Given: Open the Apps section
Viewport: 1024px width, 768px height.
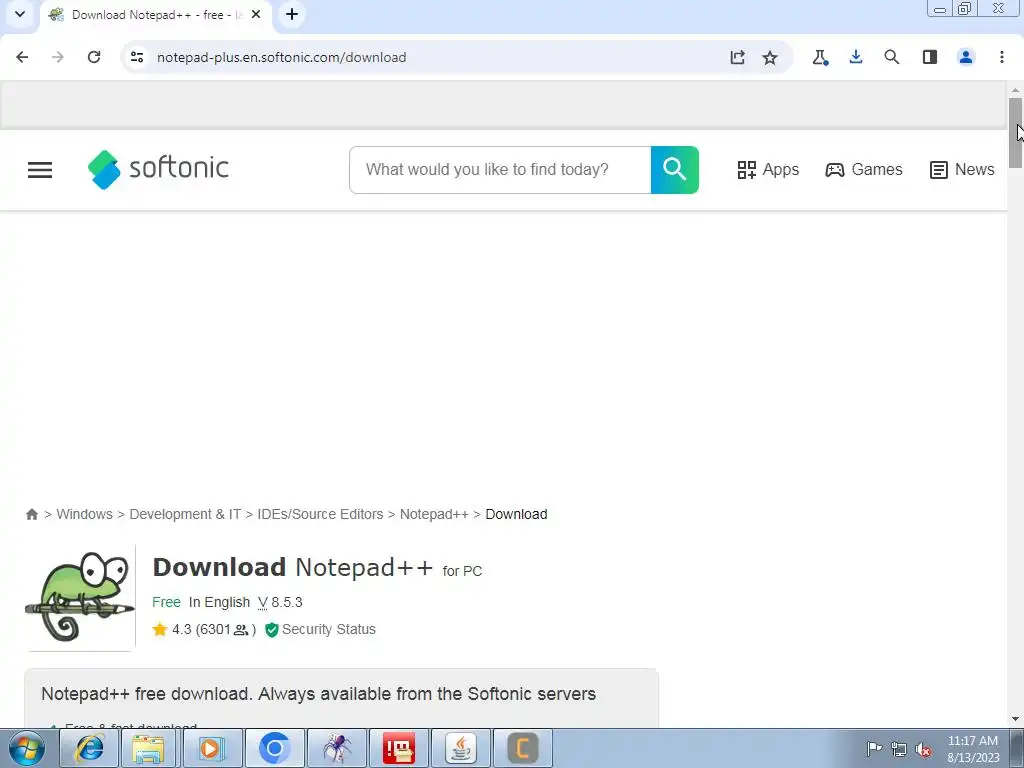Looking at the screenshot, I should click(768, 170).
